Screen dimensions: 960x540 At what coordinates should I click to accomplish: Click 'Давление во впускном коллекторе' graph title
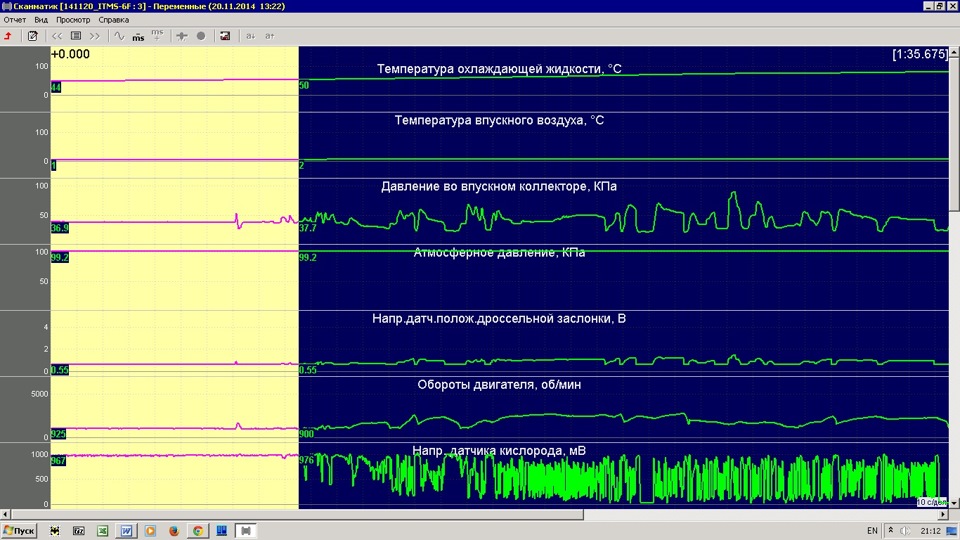[499, 186]
